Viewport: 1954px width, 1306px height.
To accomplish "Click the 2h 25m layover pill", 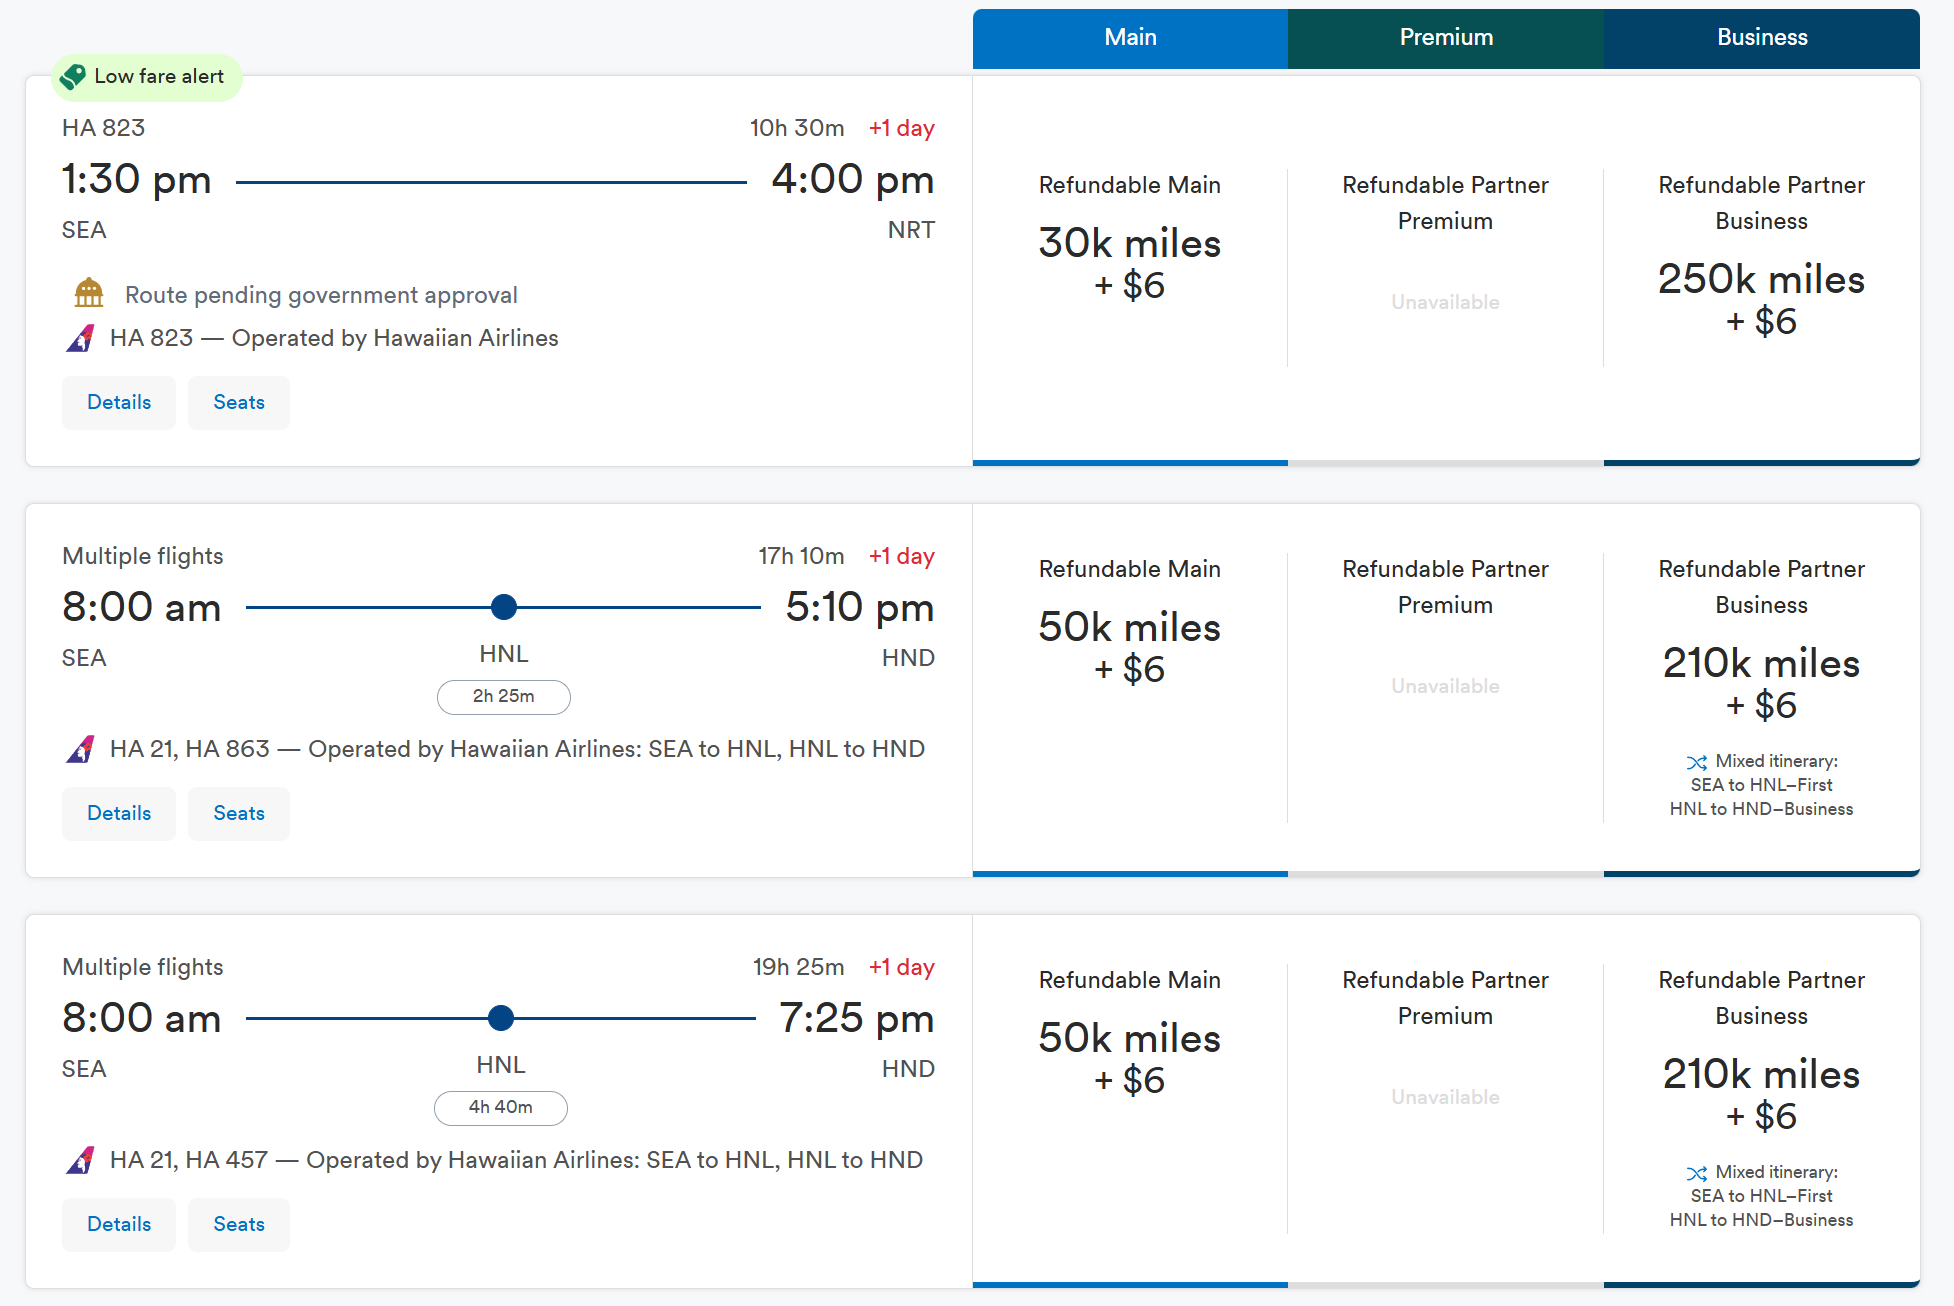I will click(x=504, y=697).
